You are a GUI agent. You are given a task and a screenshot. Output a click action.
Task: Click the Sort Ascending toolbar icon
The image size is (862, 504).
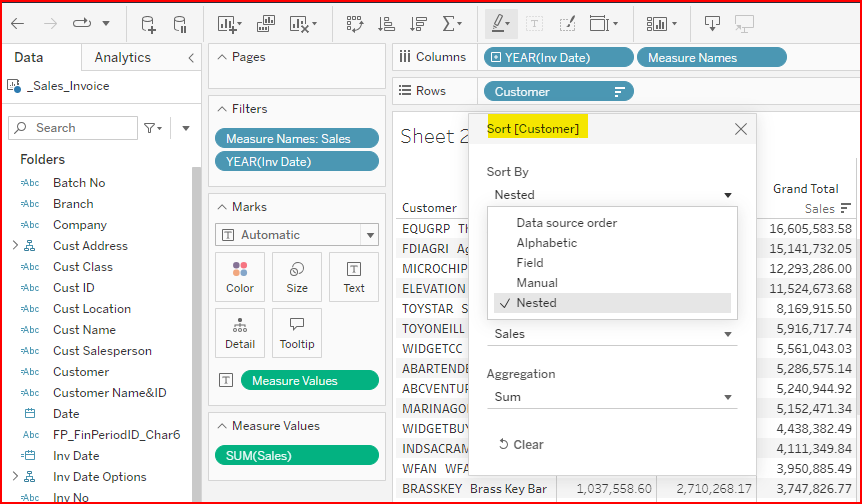387,23
